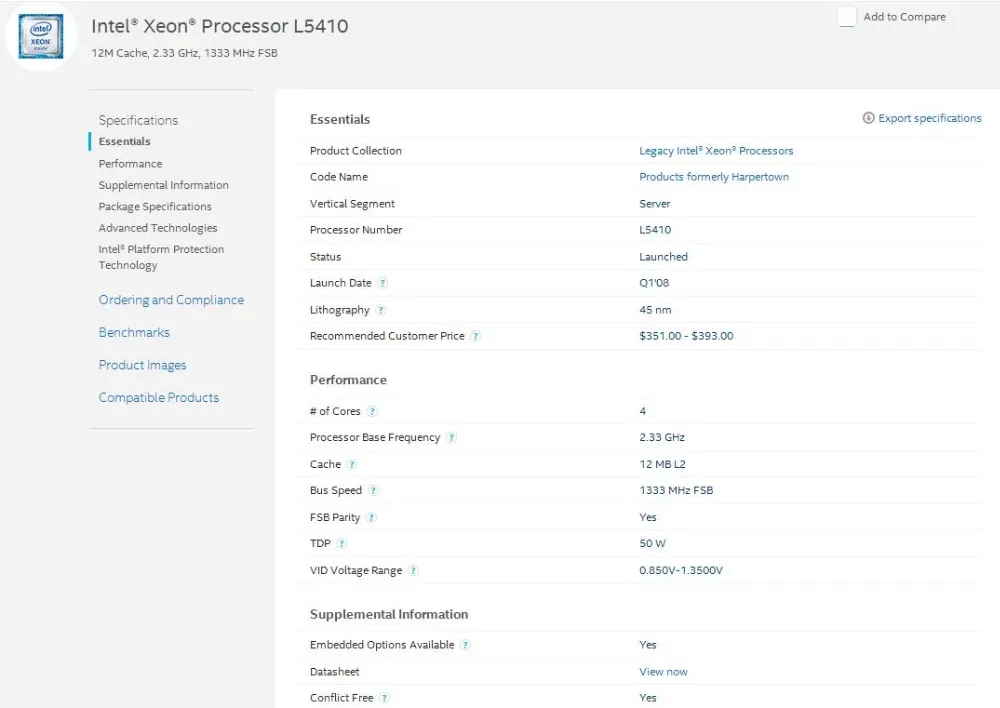Open the Conflict Free help icon
Screen dimensions: 1000x708
(x=384, y=698)
